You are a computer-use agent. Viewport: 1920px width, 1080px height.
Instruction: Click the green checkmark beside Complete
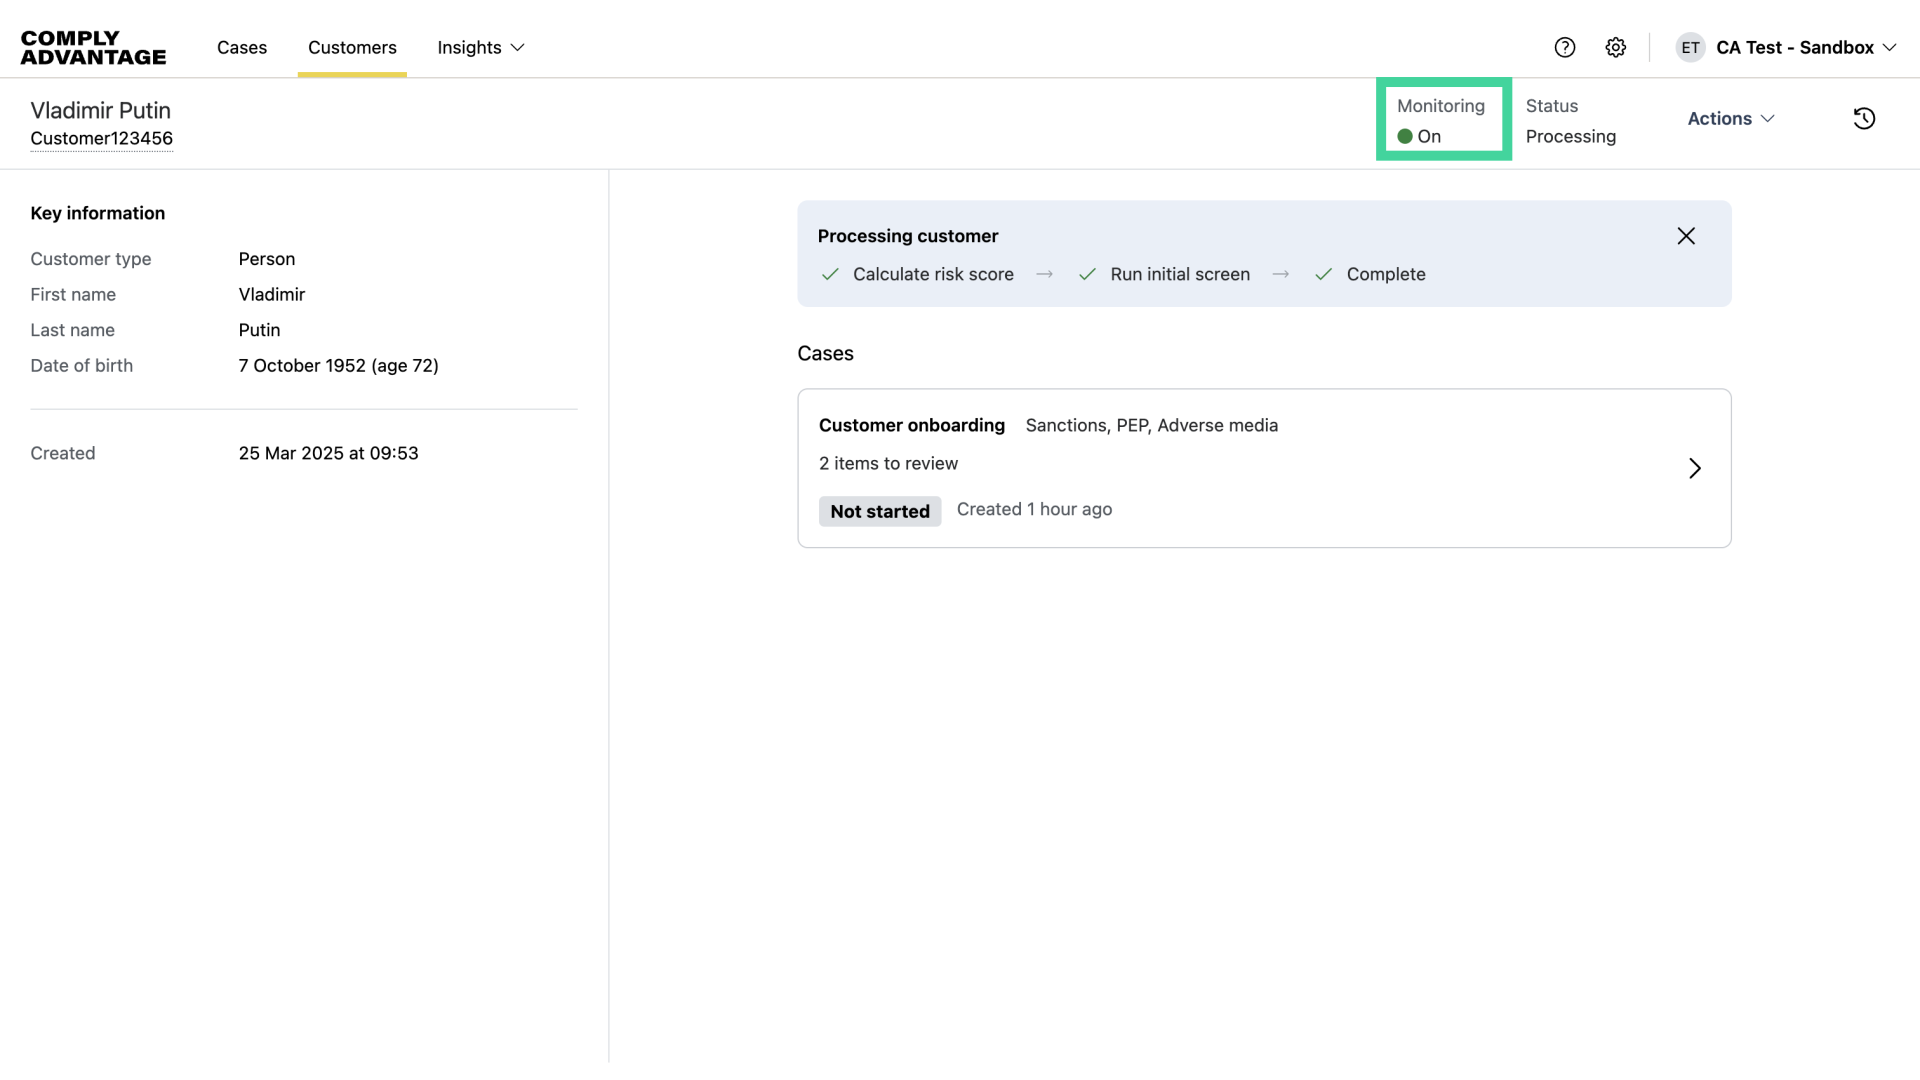(x=1324, y=274)
